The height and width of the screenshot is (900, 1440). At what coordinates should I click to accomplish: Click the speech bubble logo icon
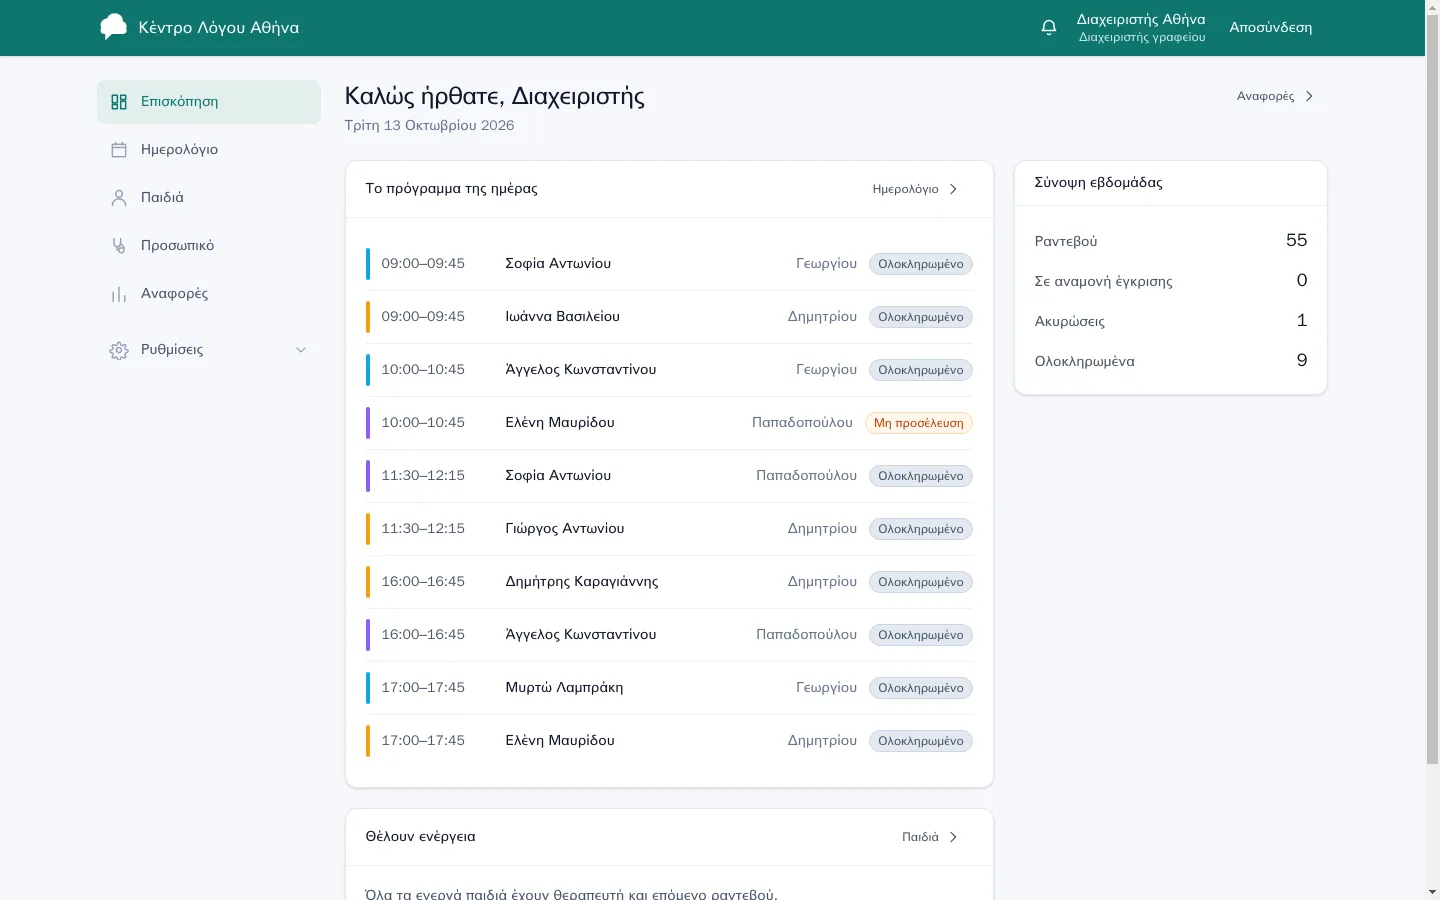pos(114,27)
